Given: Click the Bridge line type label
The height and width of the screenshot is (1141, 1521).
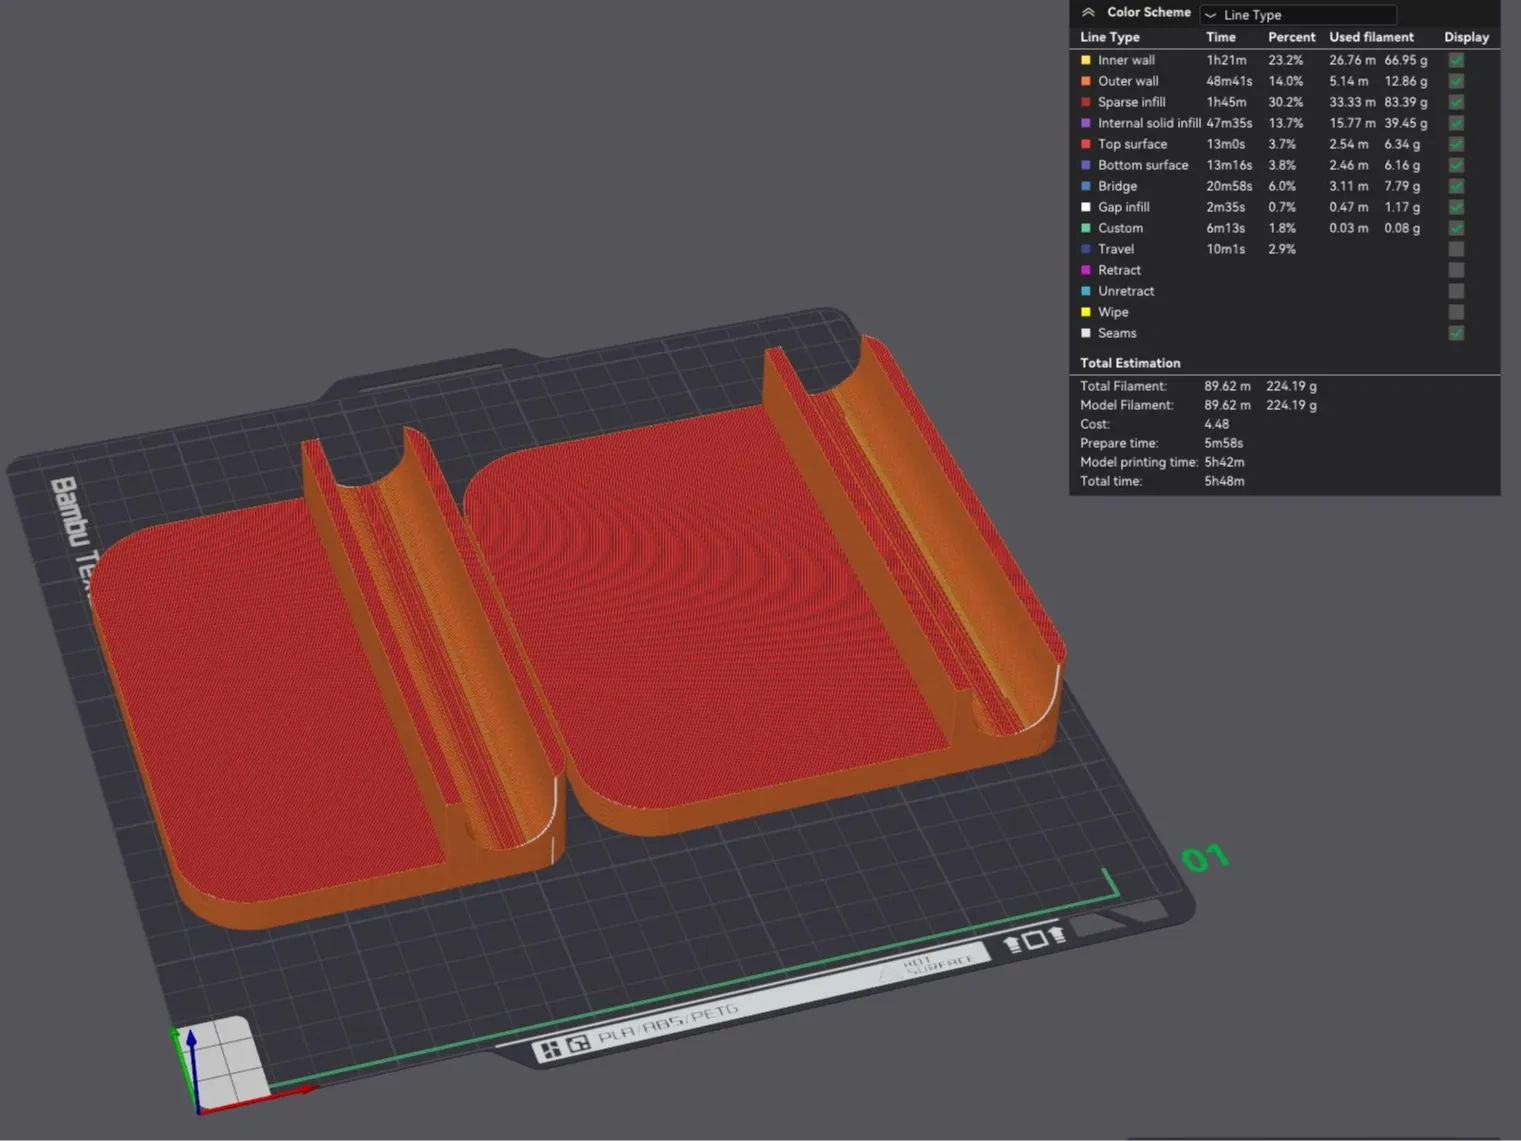Looking at the screenshot, I should coord(1117,186).
